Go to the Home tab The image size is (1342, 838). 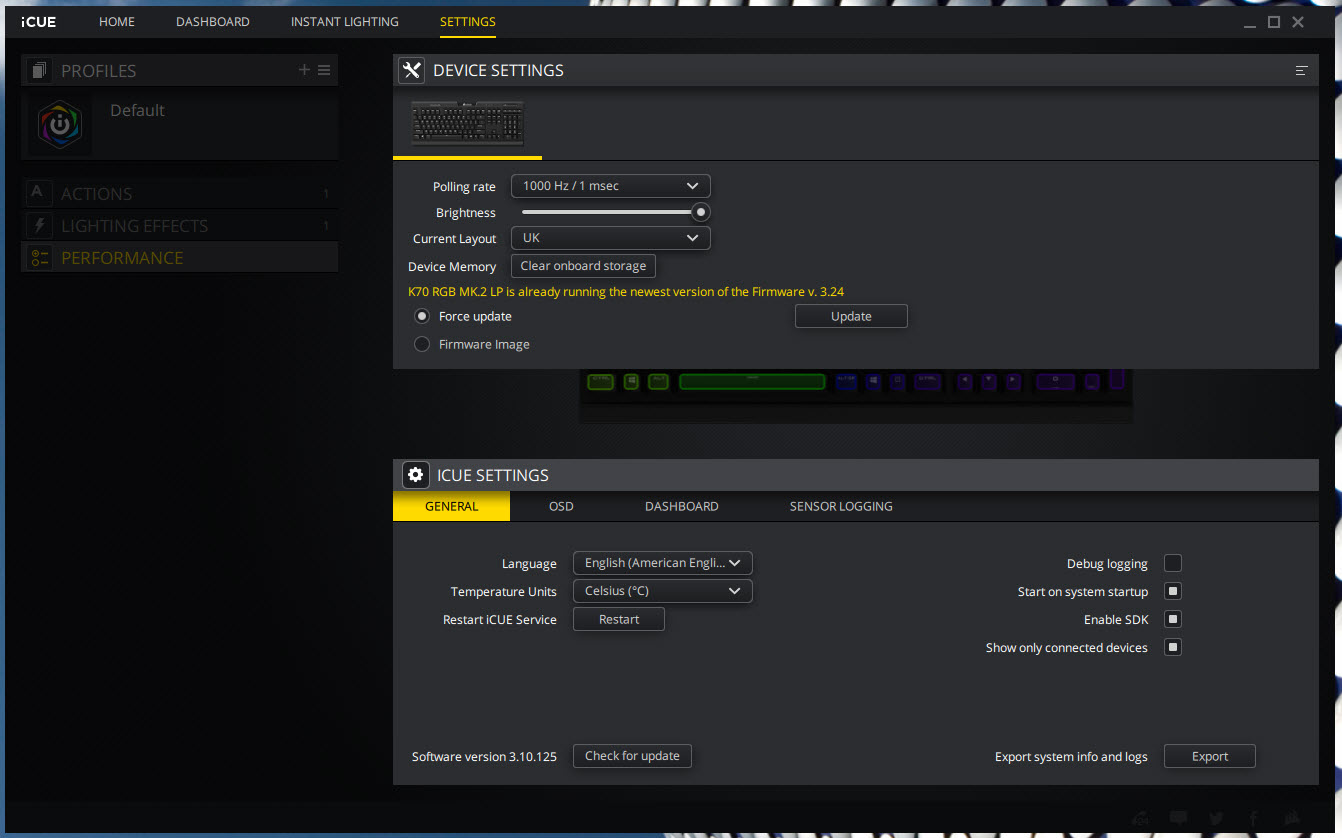(x=117, y=21)
